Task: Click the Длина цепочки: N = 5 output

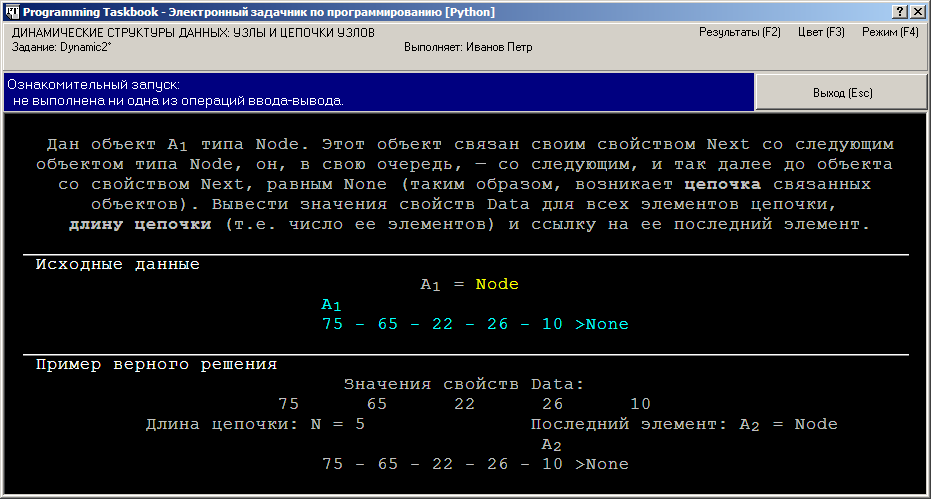Action: click(x=255, y=424)
